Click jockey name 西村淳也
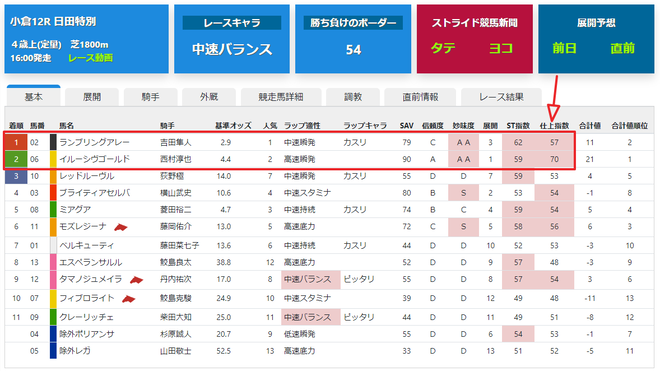Image resolution: width=660 pixels, height=371 pixels. coord(176,159)
